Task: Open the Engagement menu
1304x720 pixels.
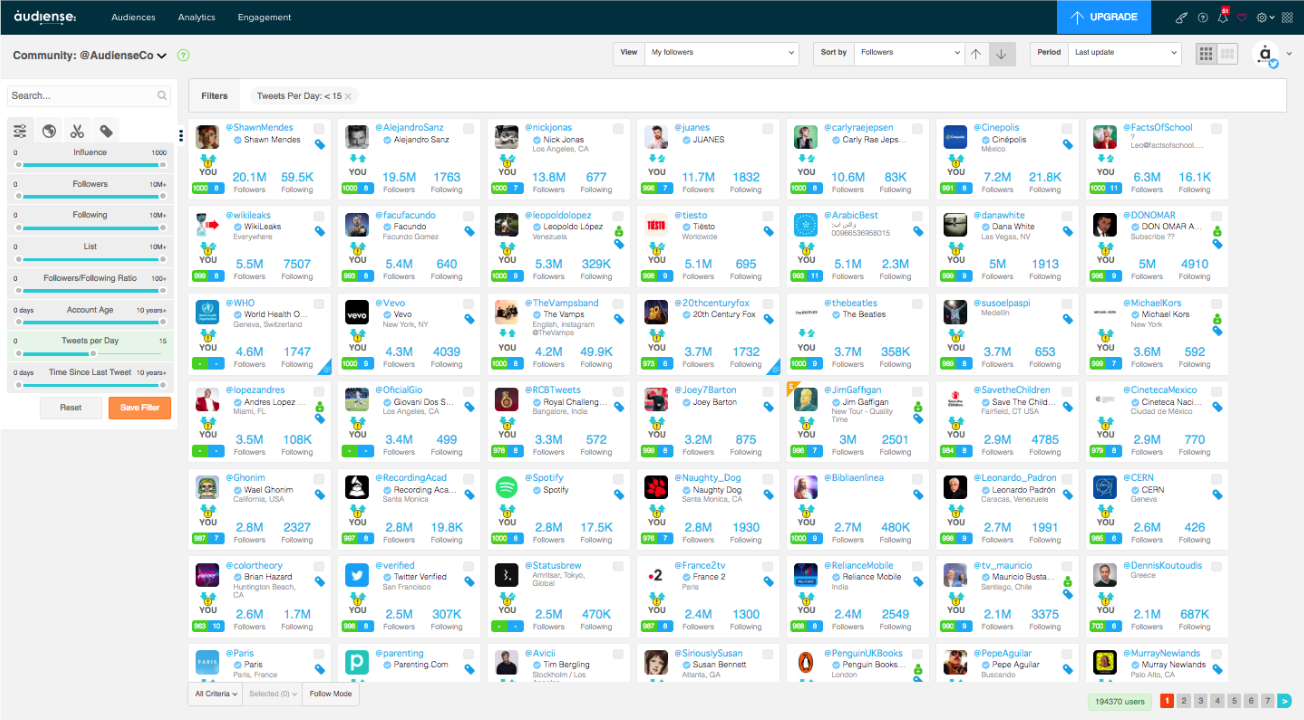Action: point(264,17)
